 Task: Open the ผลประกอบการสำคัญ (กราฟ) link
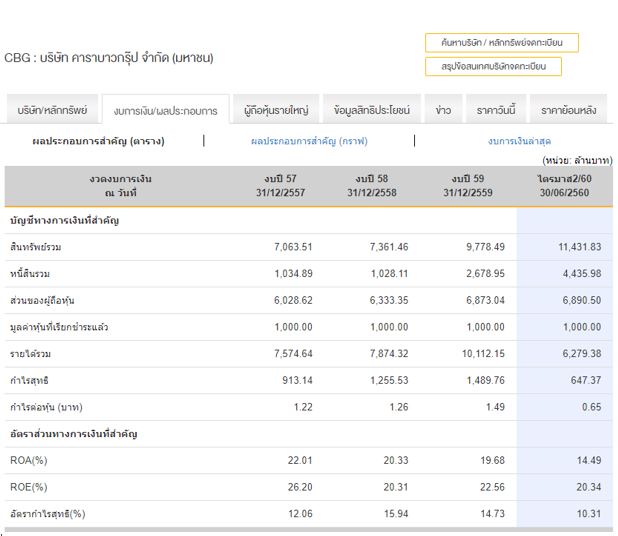click(x=309, y=141)
